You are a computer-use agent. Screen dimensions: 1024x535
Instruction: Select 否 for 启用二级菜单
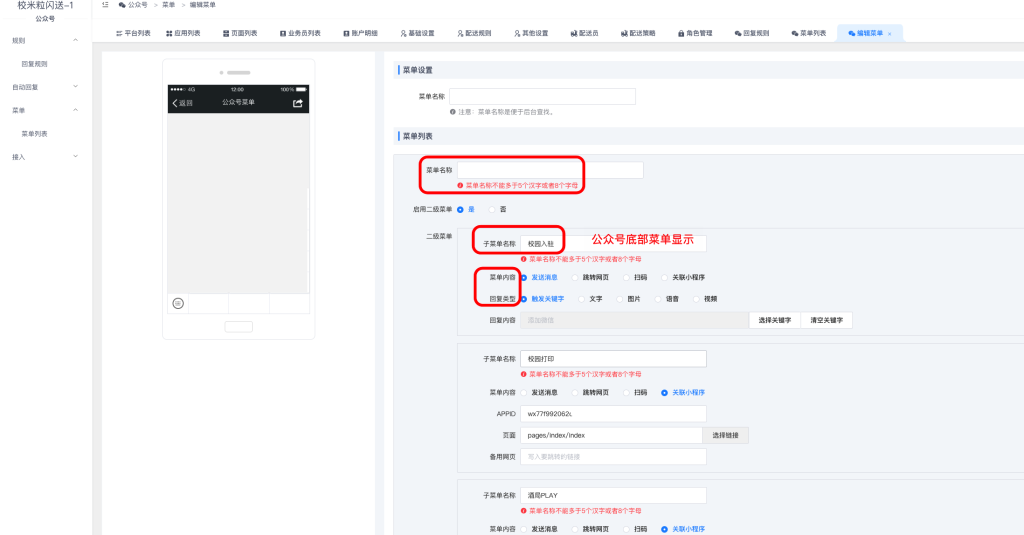(x=490, y=209)
